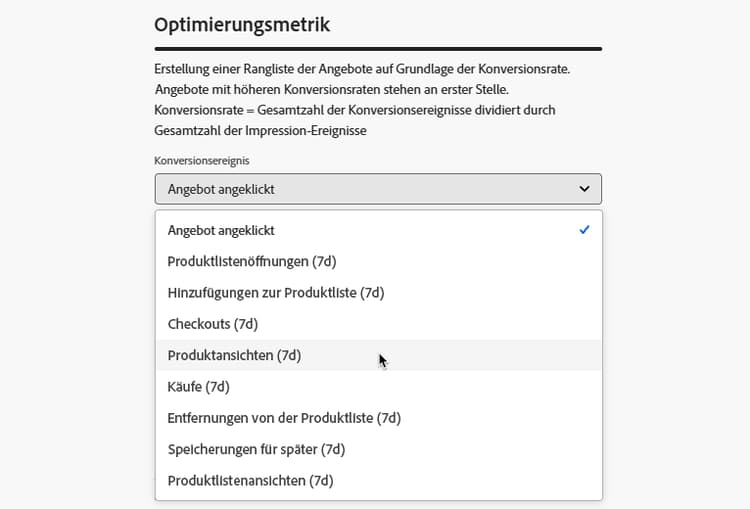This screenshot has width=750, height=509.
Task: Select Hinzufügungen zur Produktliste (7d)
Action: pyautogui.click(x=378, y=293)
